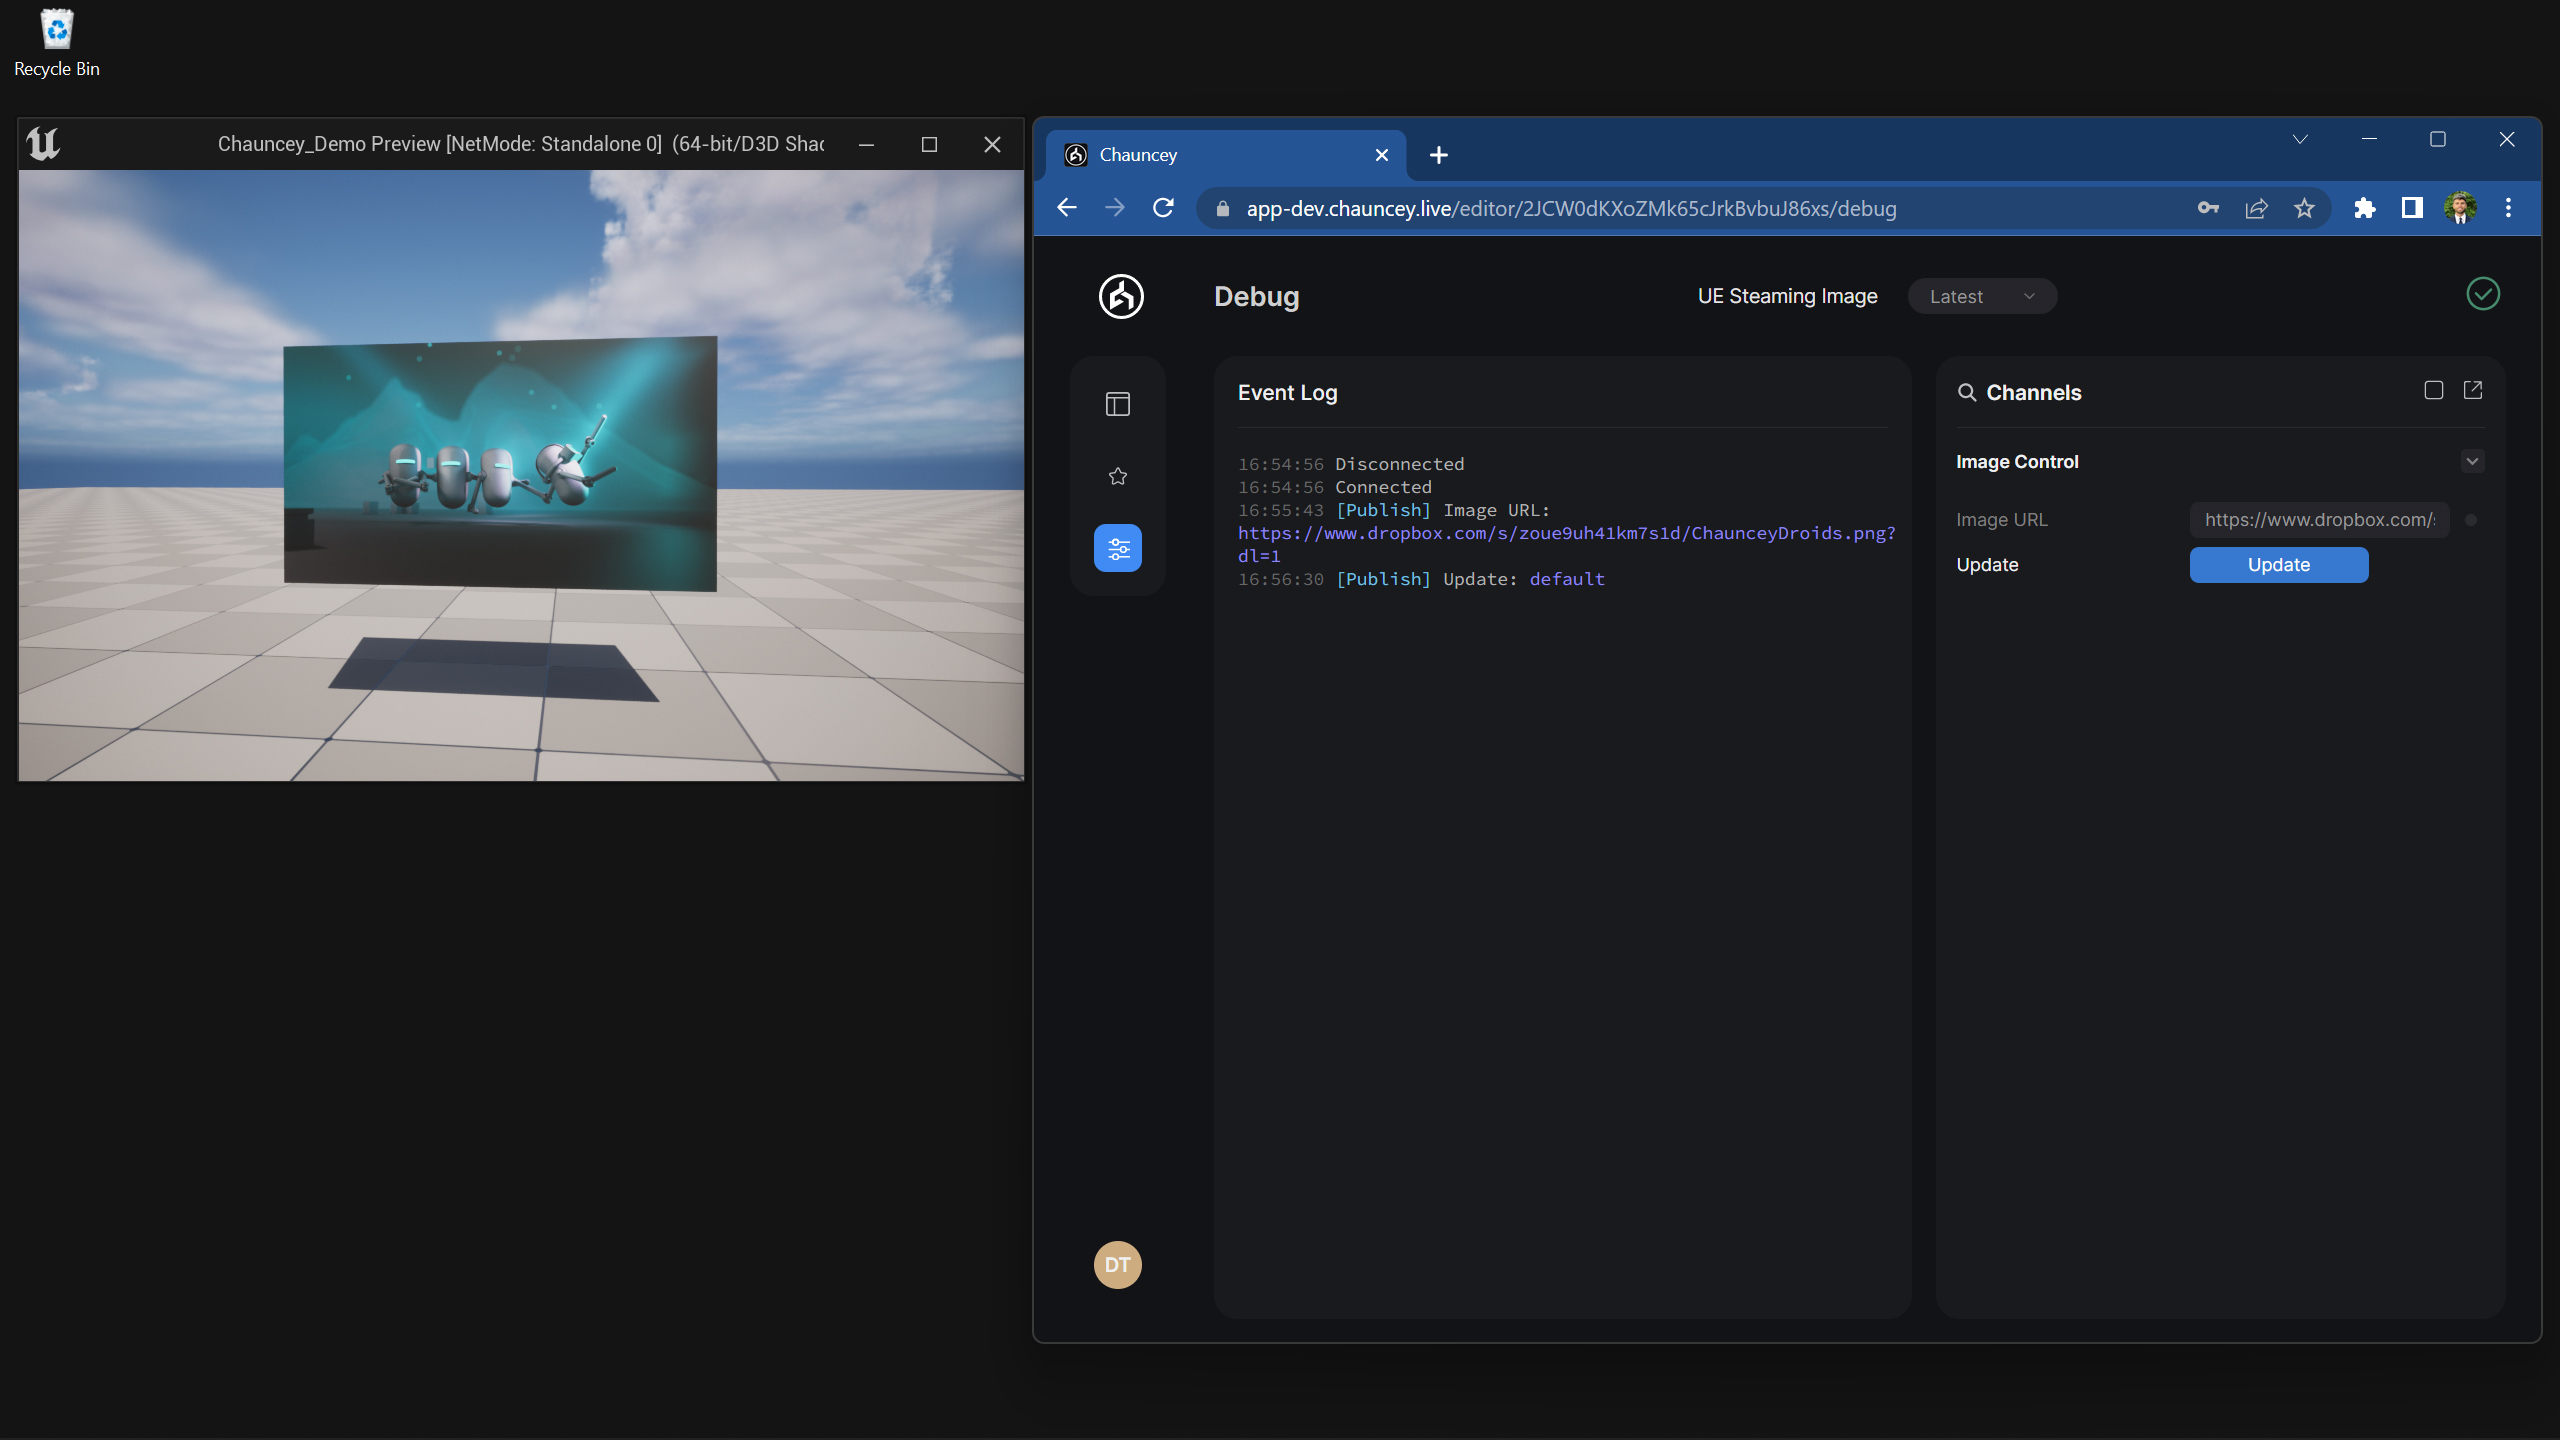Open the favorites star sidebar icon

point(1118,476)
